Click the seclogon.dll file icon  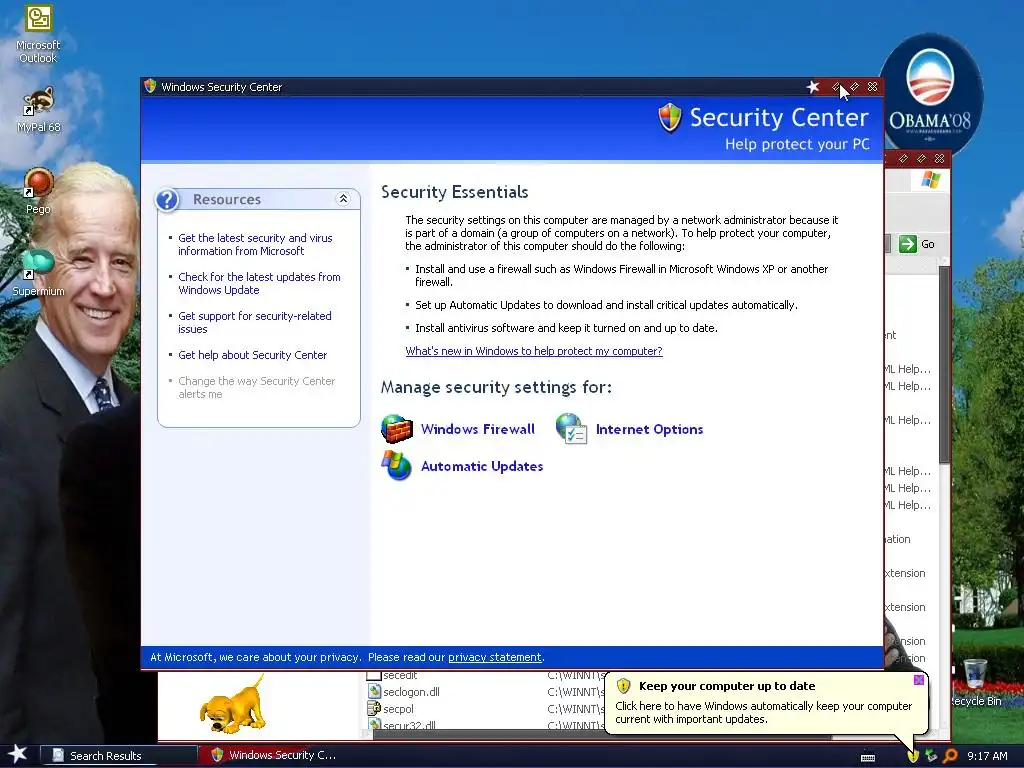pyautogui.click(x=374, y=691)
